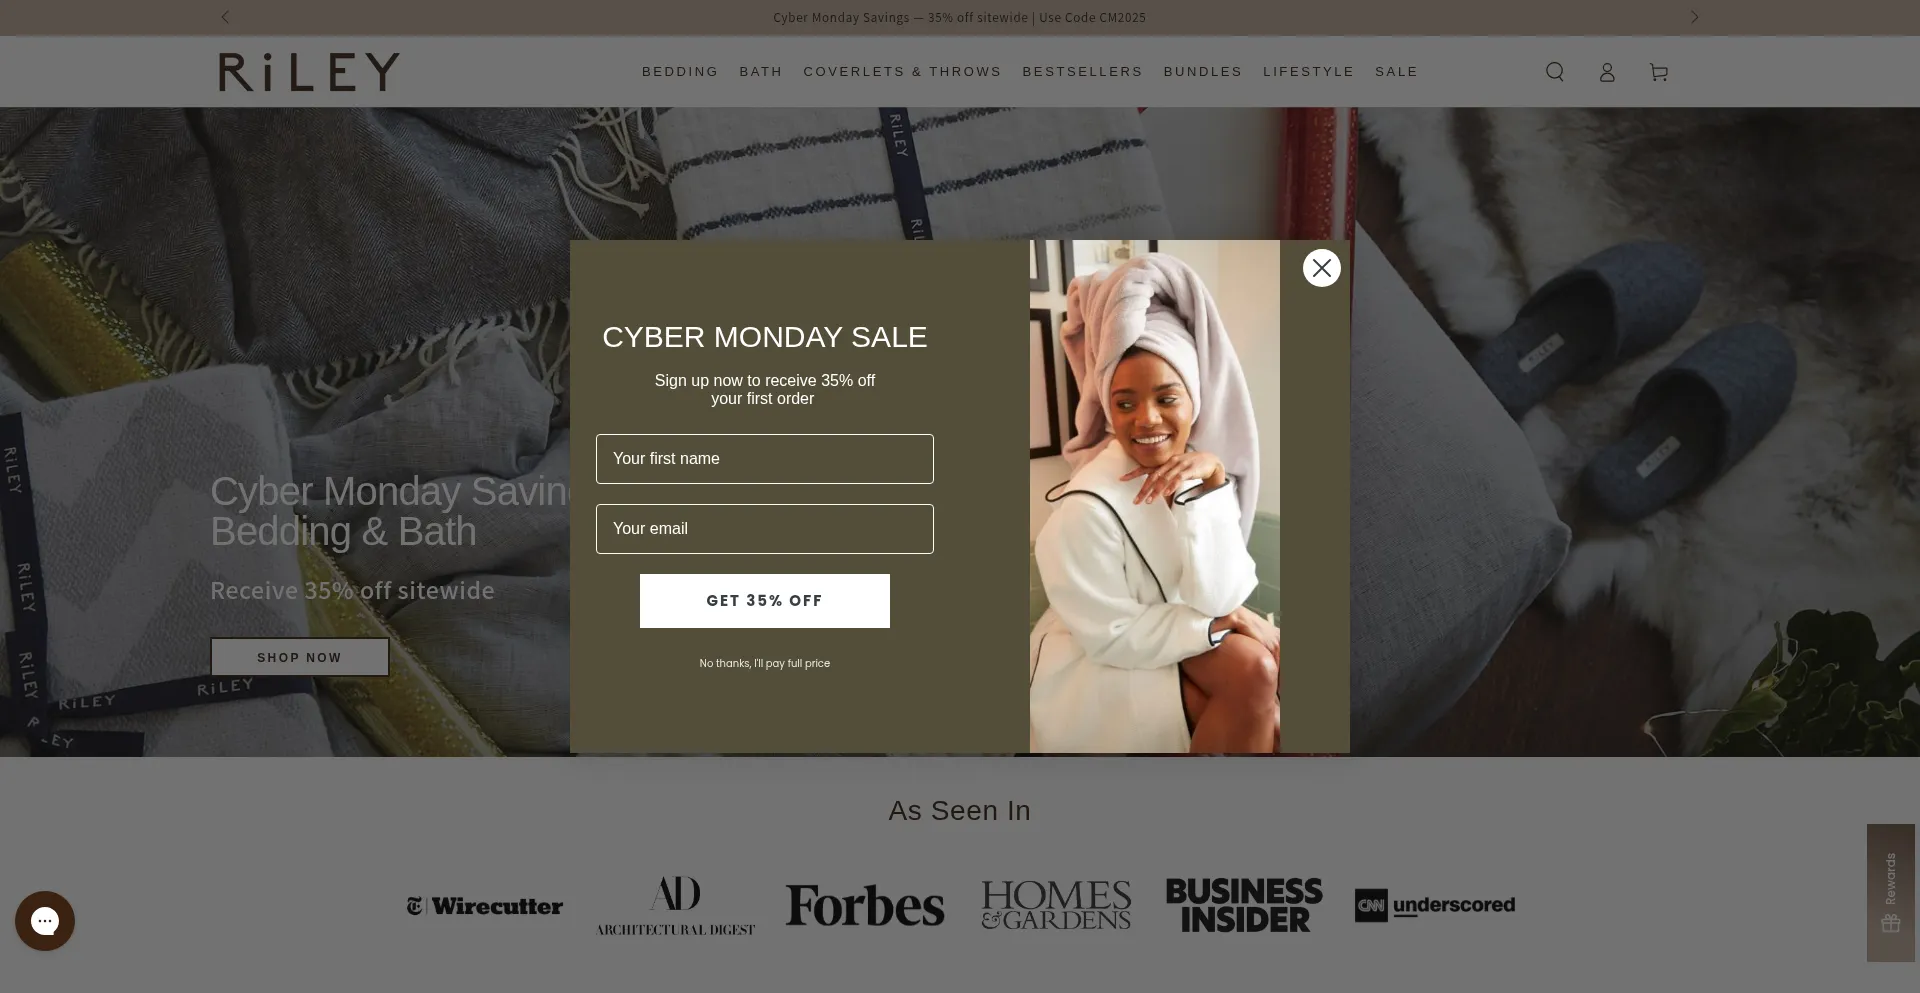Open the chat widget bubble

(45, 921)
